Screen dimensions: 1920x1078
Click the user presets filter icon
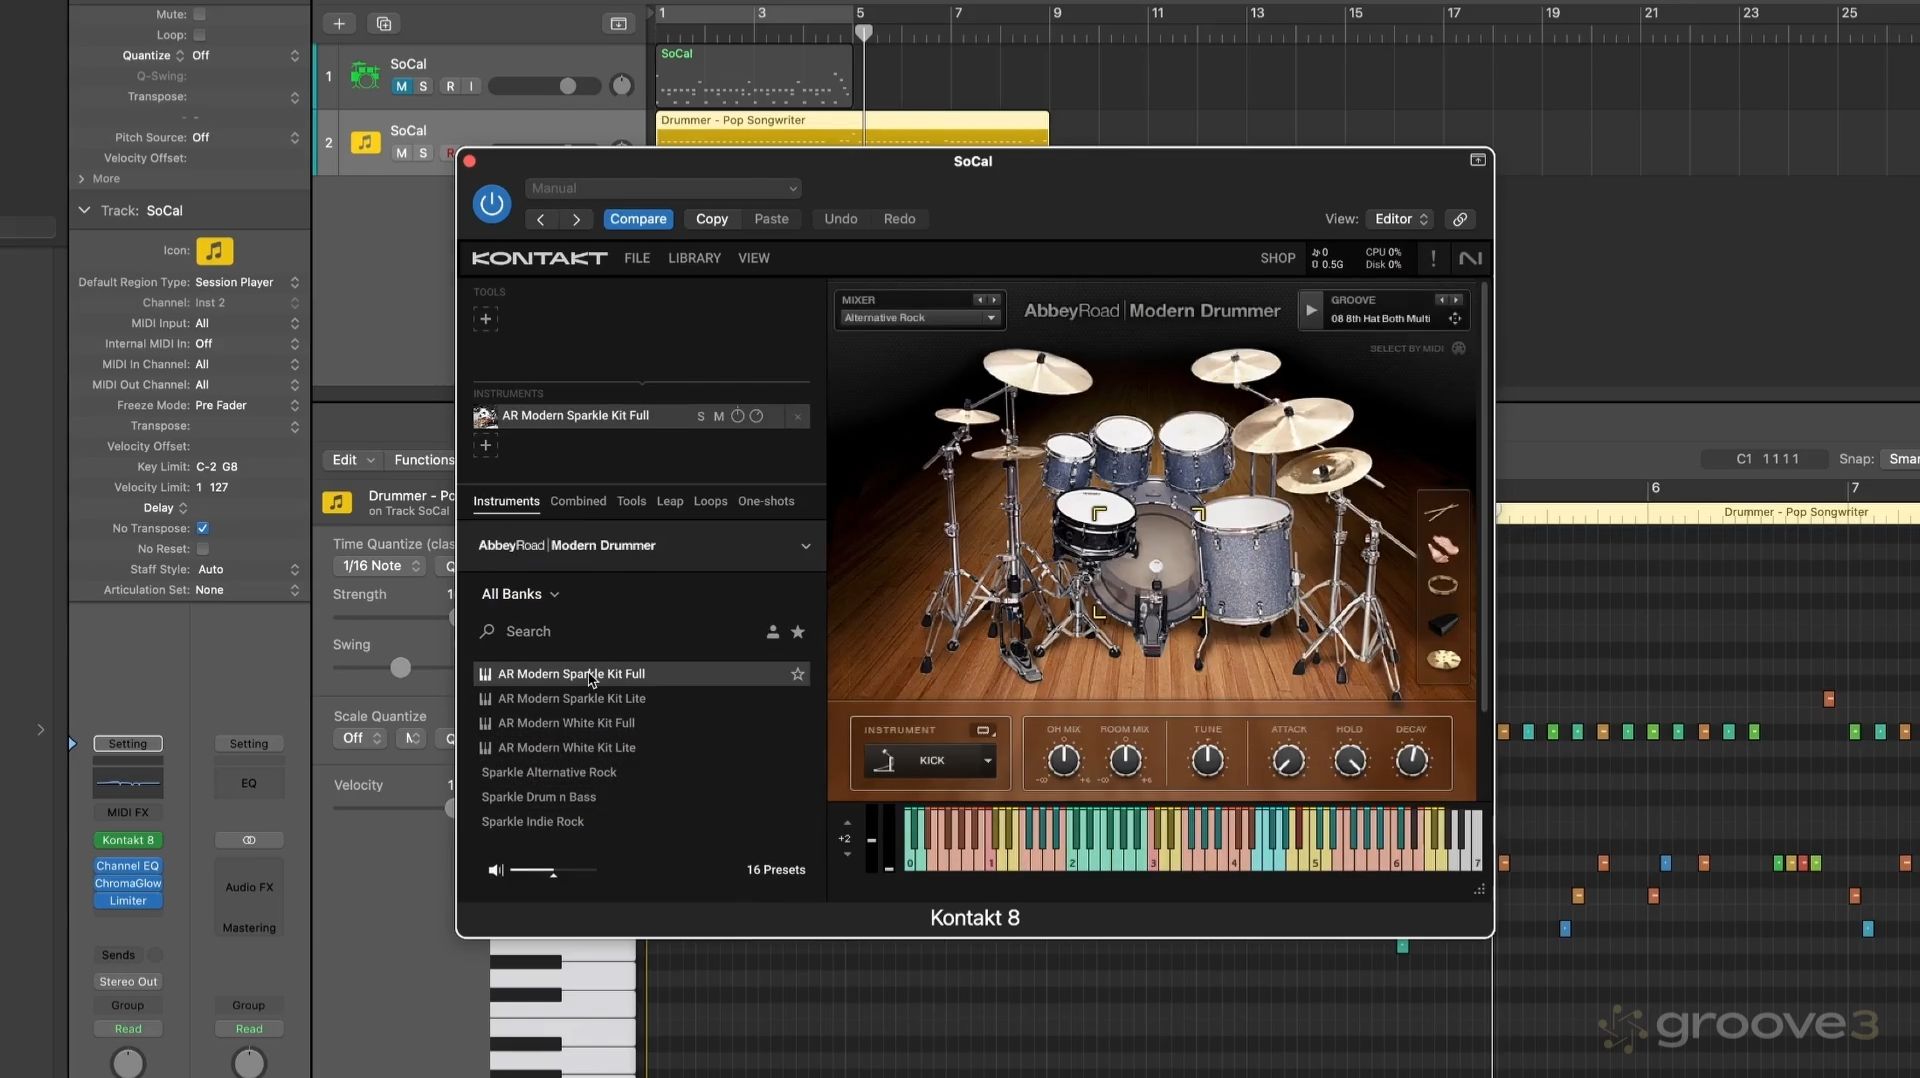[772, 632]
